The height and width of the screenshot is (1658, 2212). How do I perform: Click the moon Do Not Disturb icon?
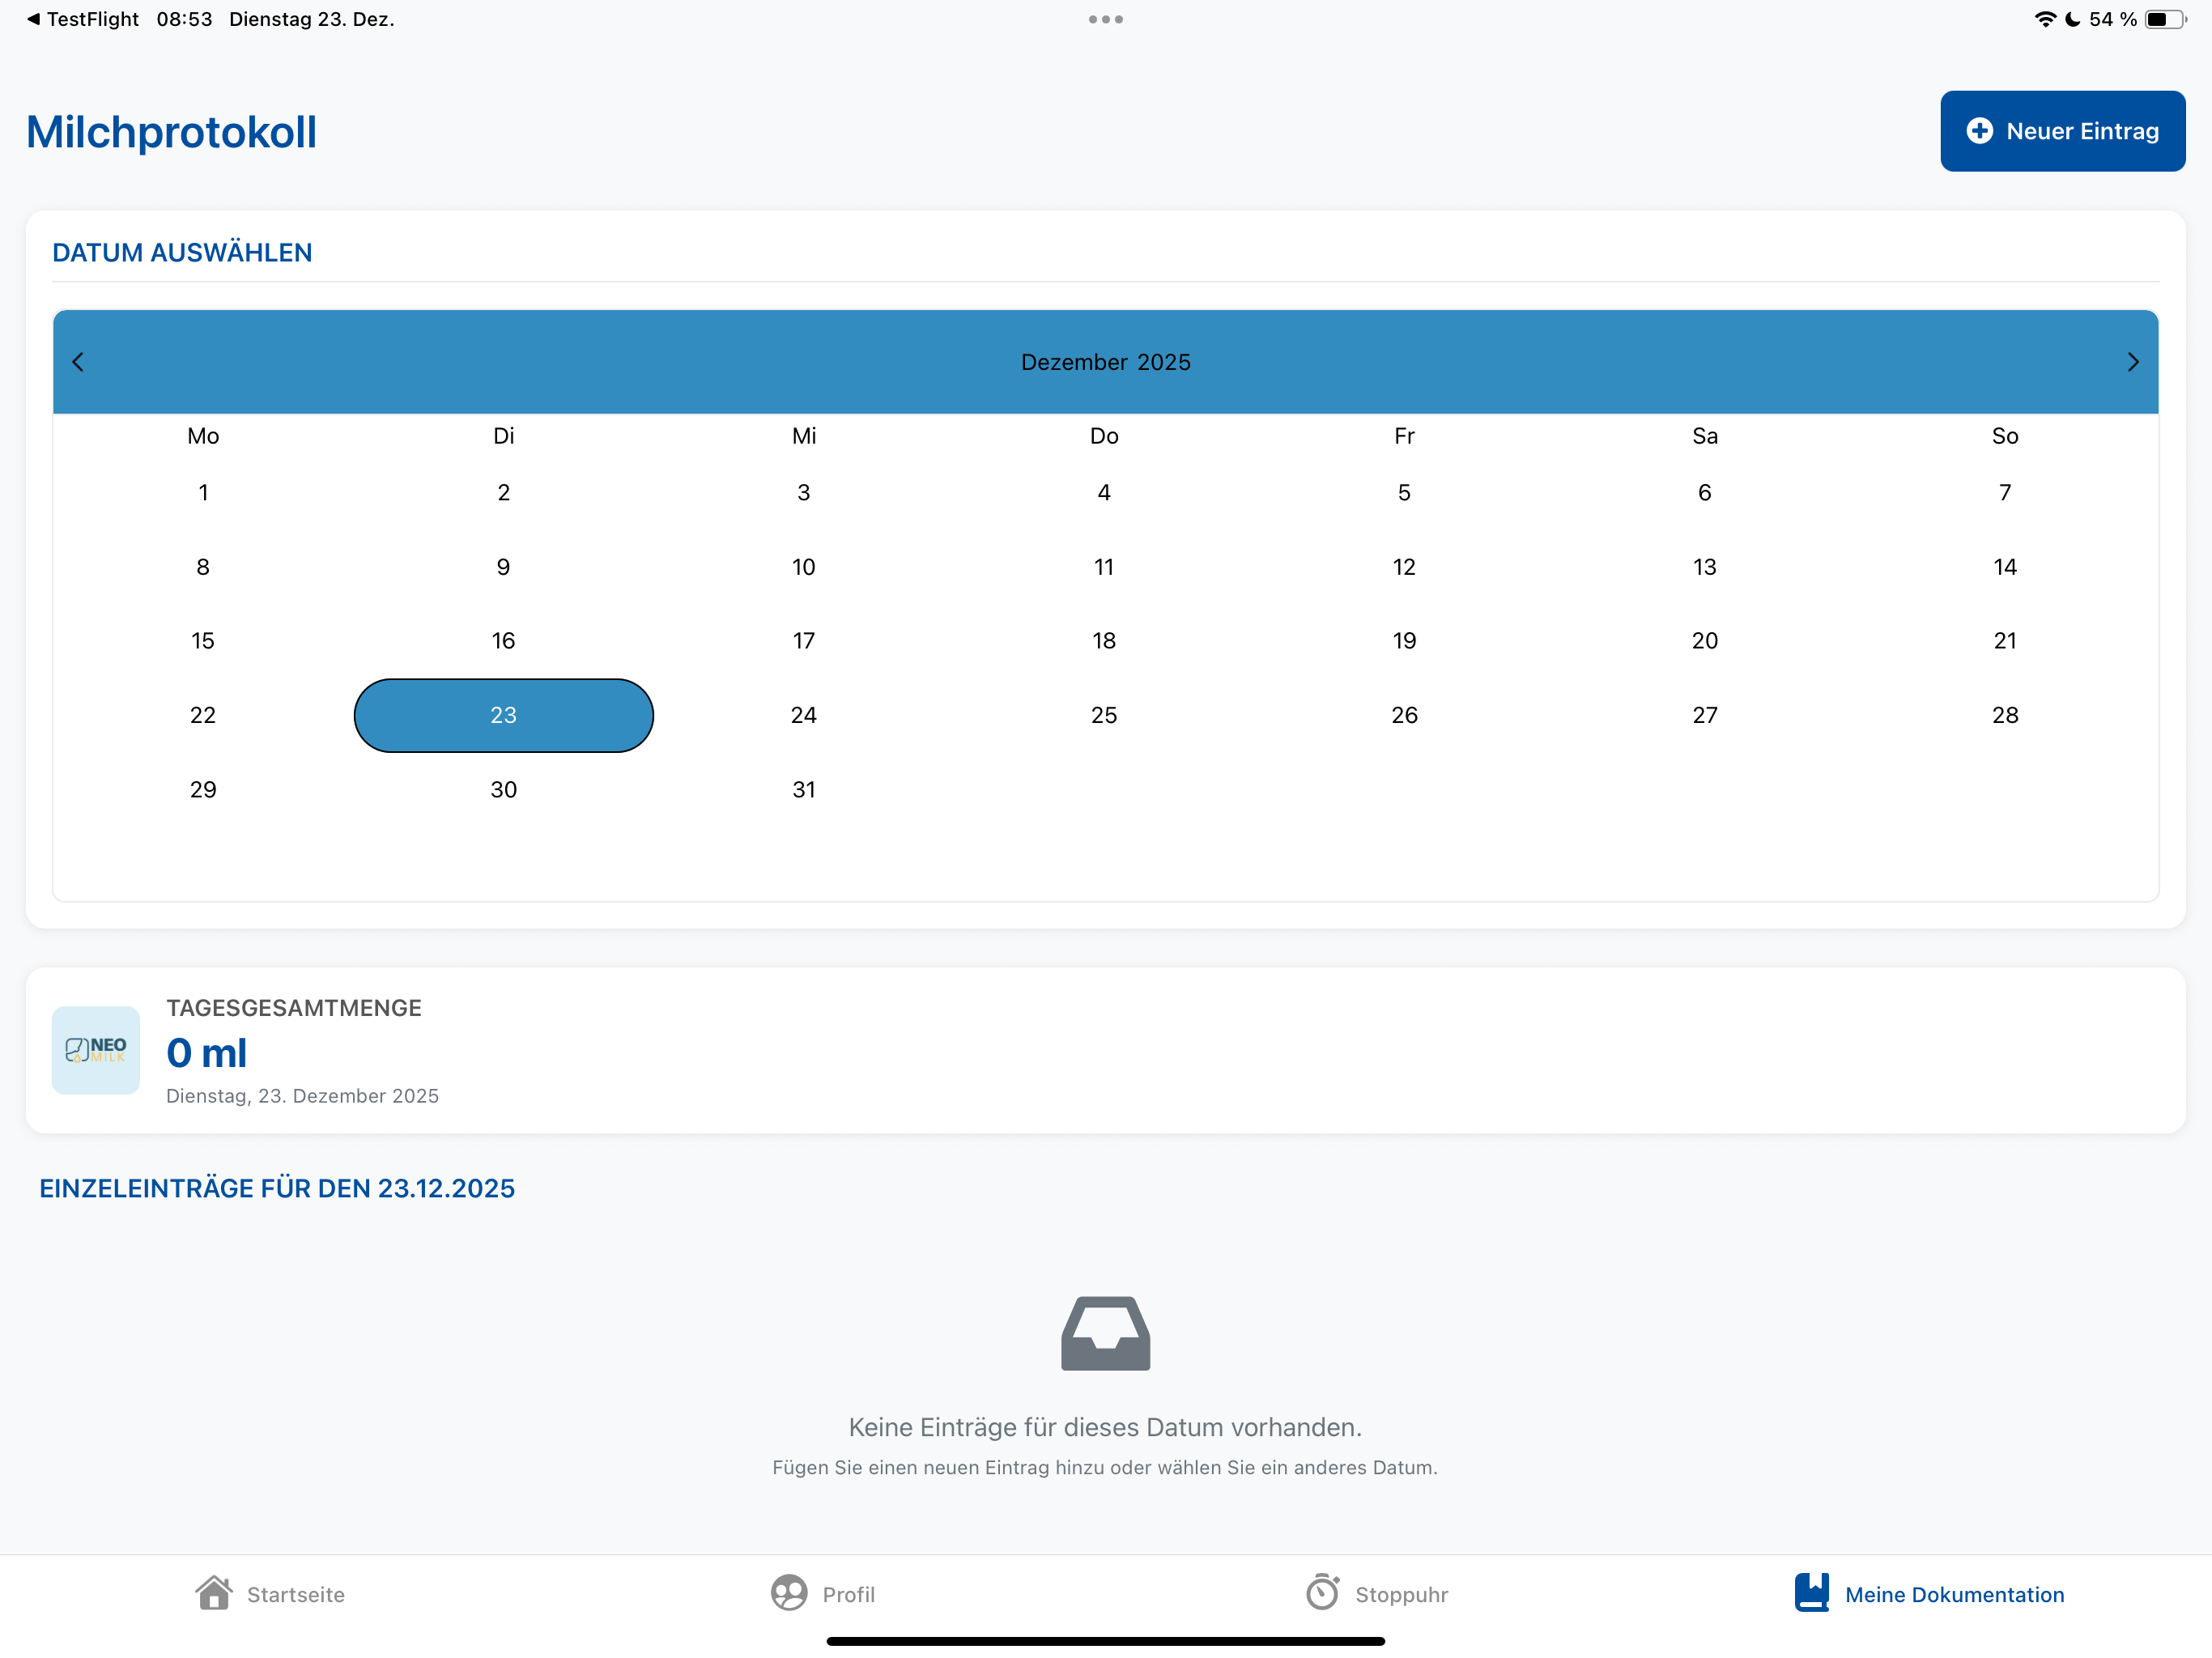(2072, 19)
